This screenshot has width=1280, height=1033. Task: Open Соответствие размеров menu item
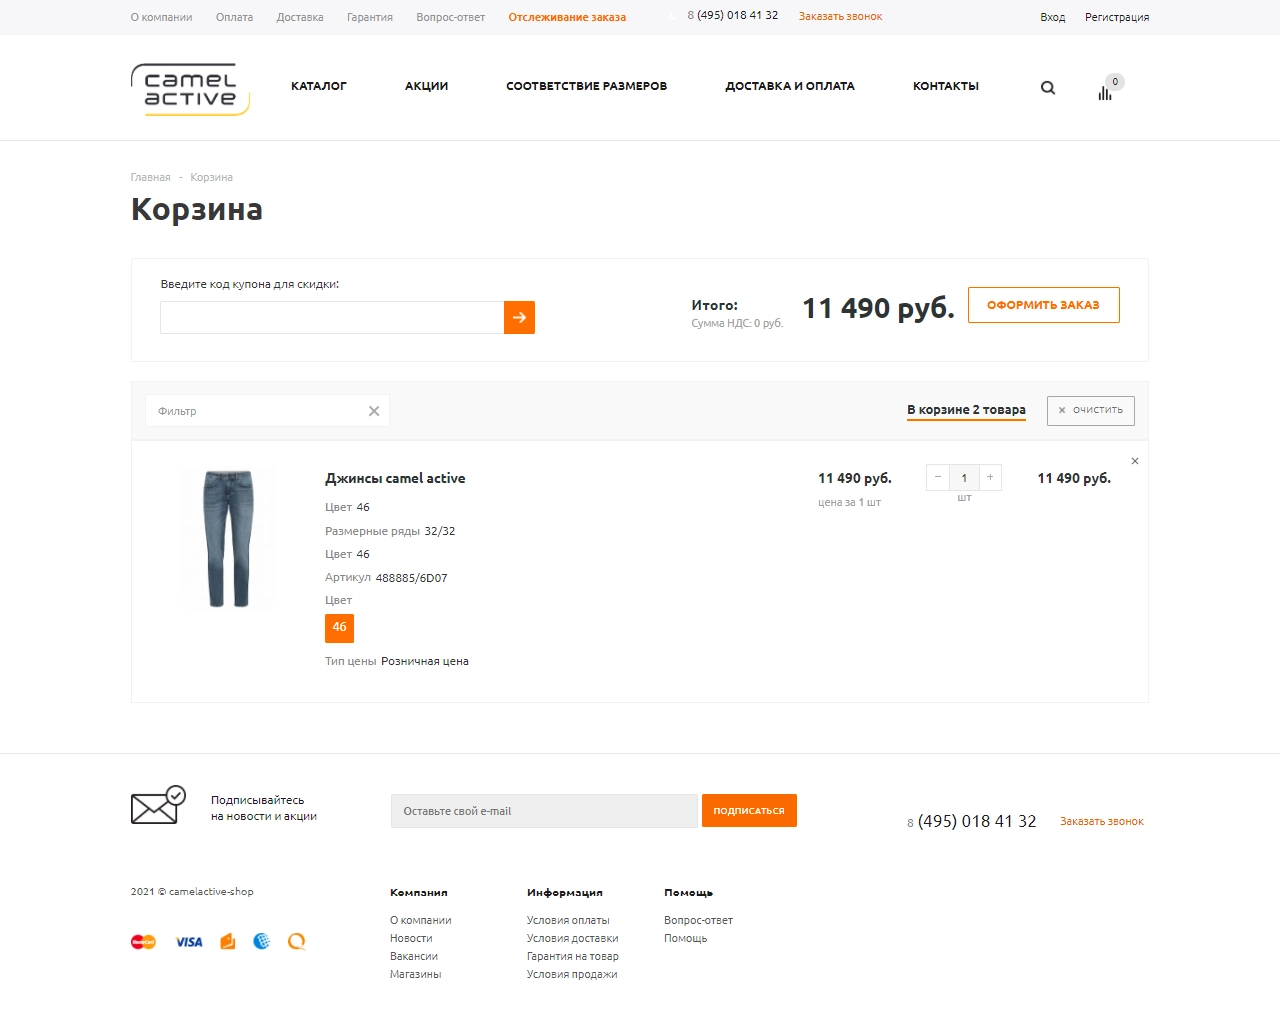point(586,86)
